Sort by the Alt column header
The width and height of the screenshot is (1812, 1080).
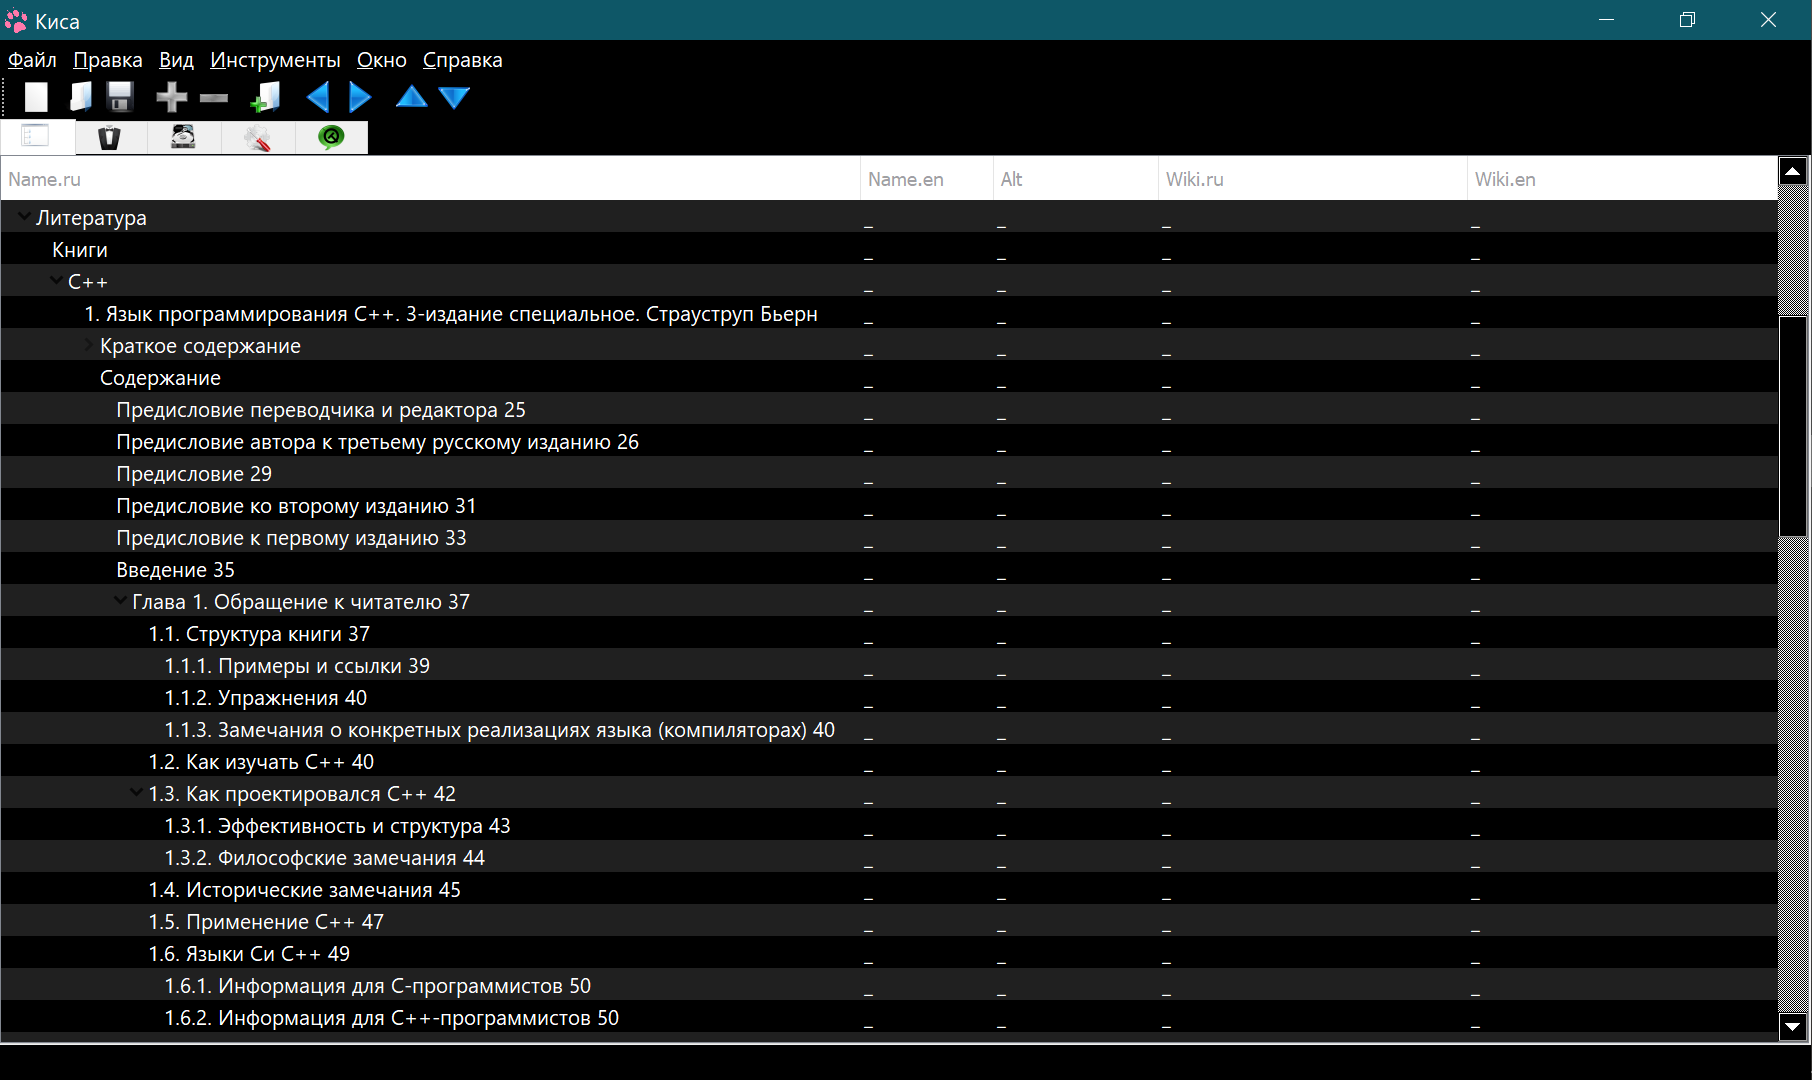tap(1075, 179)
